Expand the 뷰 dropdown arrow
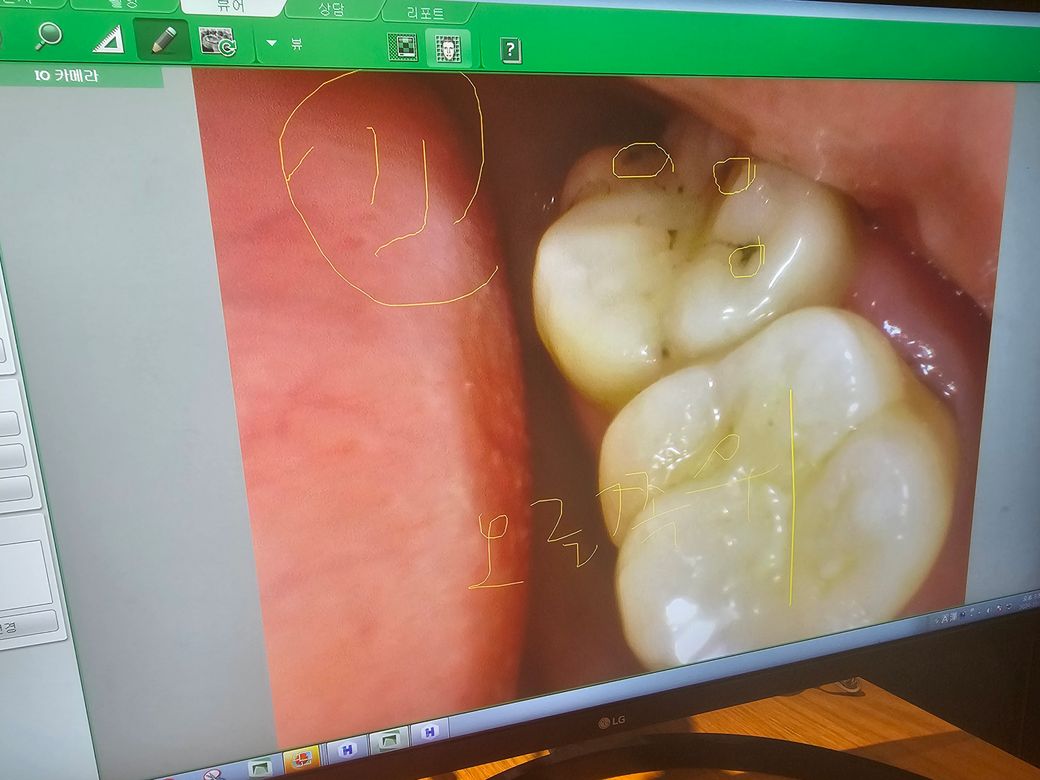This screenshot has height=780, width=1040. (271, 44)
